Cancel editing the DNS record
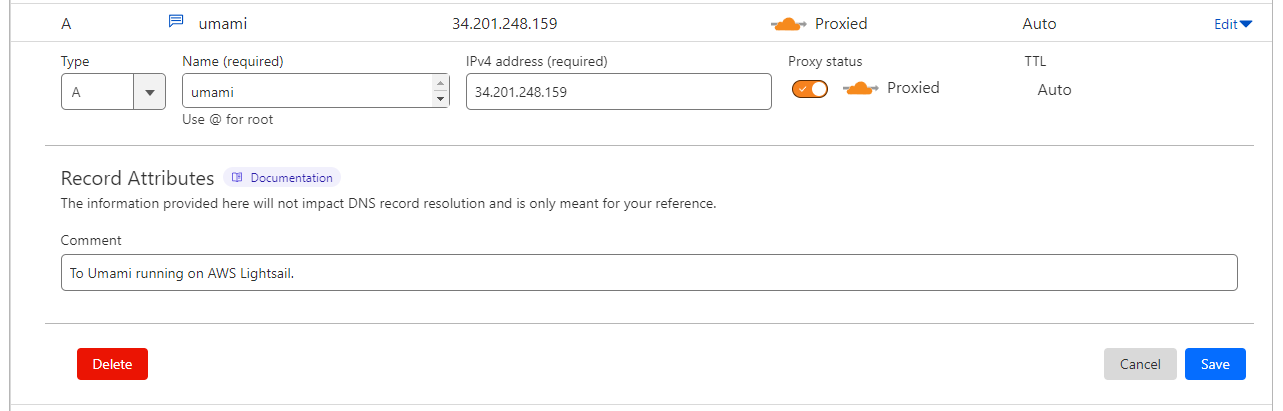Image resolution: width=1283 pixels, height=411 pixels. pos(1140,364)
